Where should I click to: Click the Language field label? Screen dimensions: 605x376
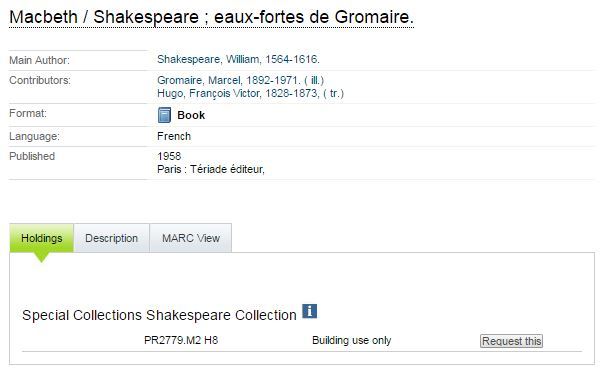coord(34,136)
